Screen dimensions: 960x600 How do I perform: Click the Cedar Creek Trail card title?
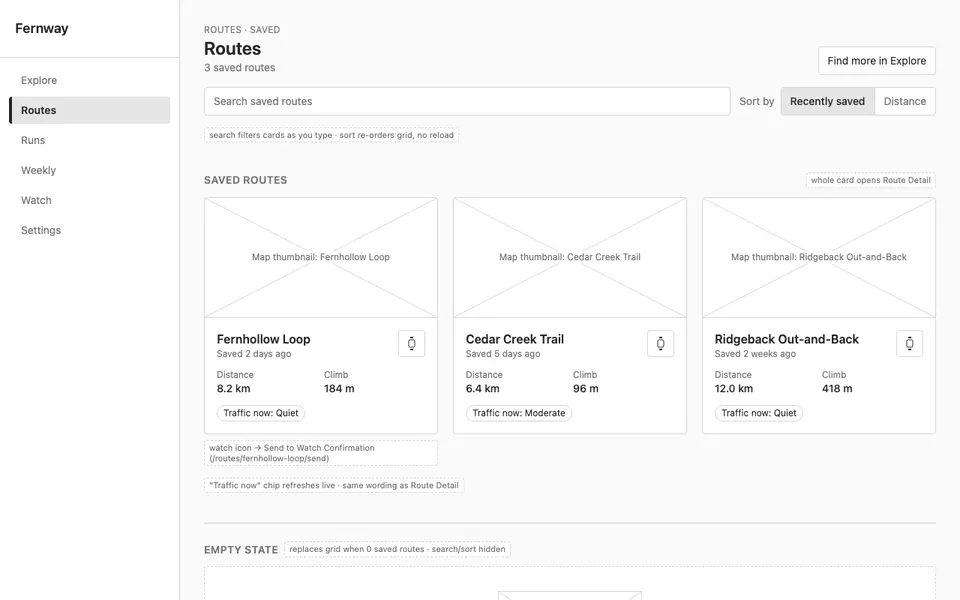(515, 339)
